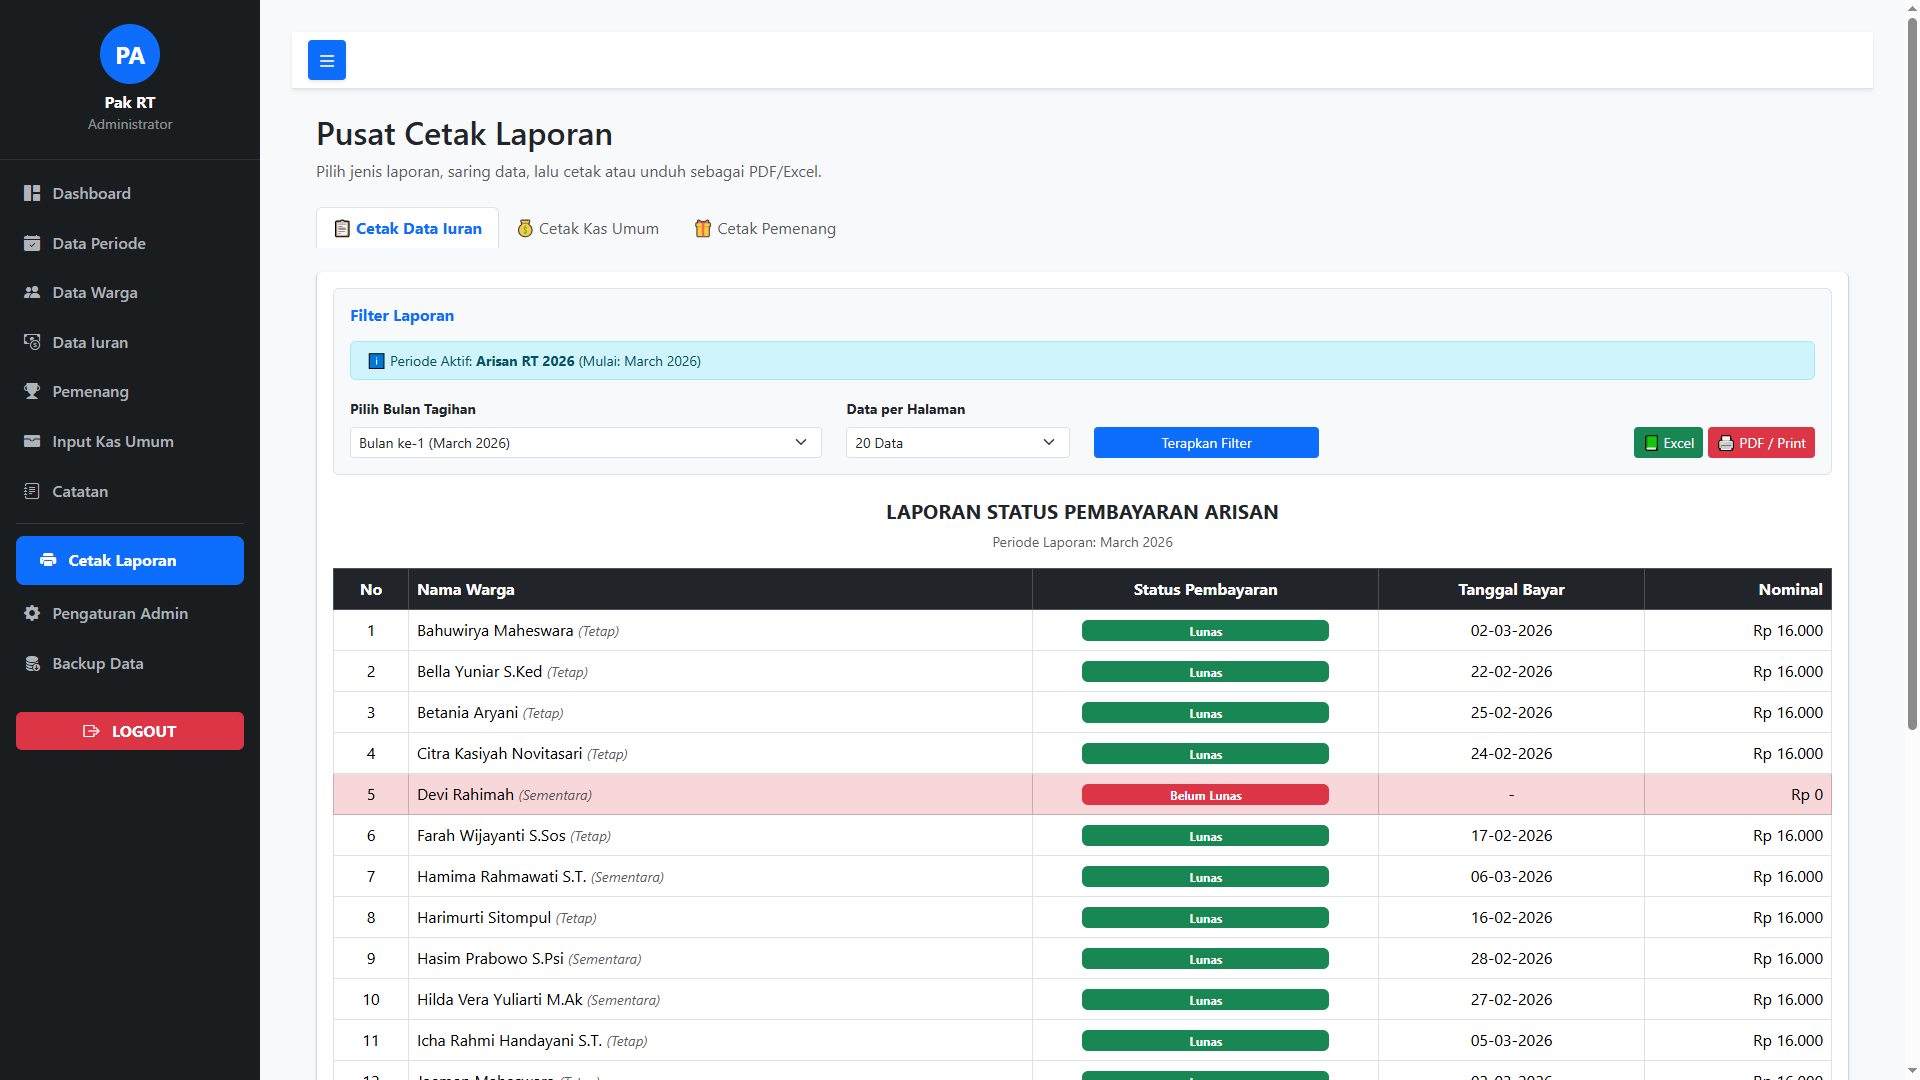Open Pengaturan Admin gear item

click(119, 613)
